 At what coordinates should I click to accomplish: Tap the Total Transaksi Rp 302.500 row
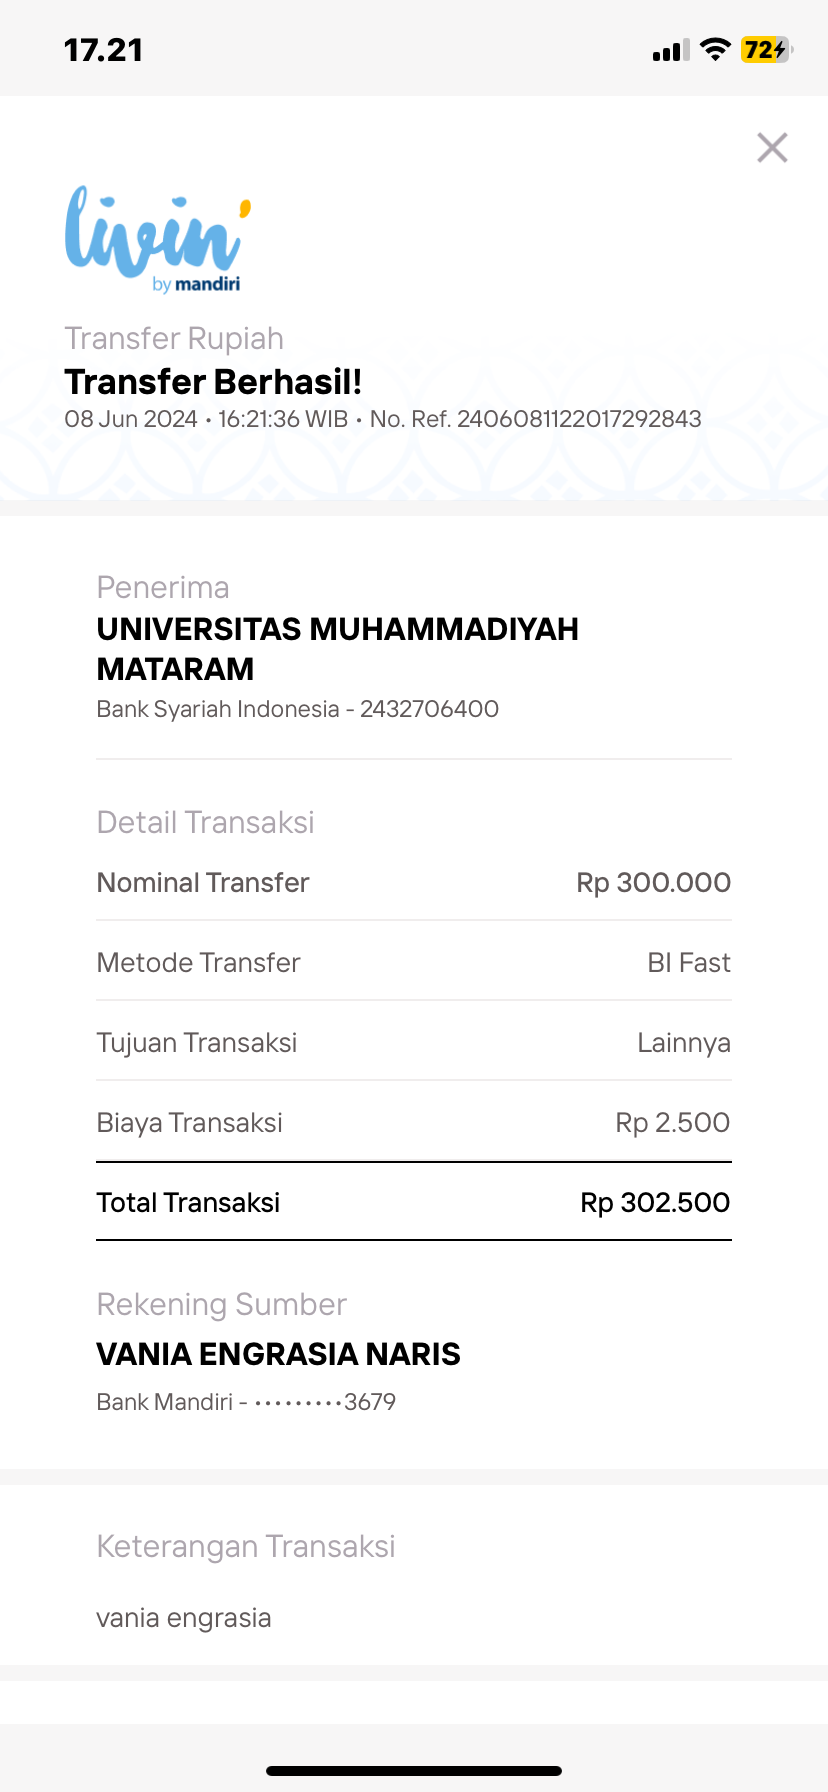point(414,1203)
